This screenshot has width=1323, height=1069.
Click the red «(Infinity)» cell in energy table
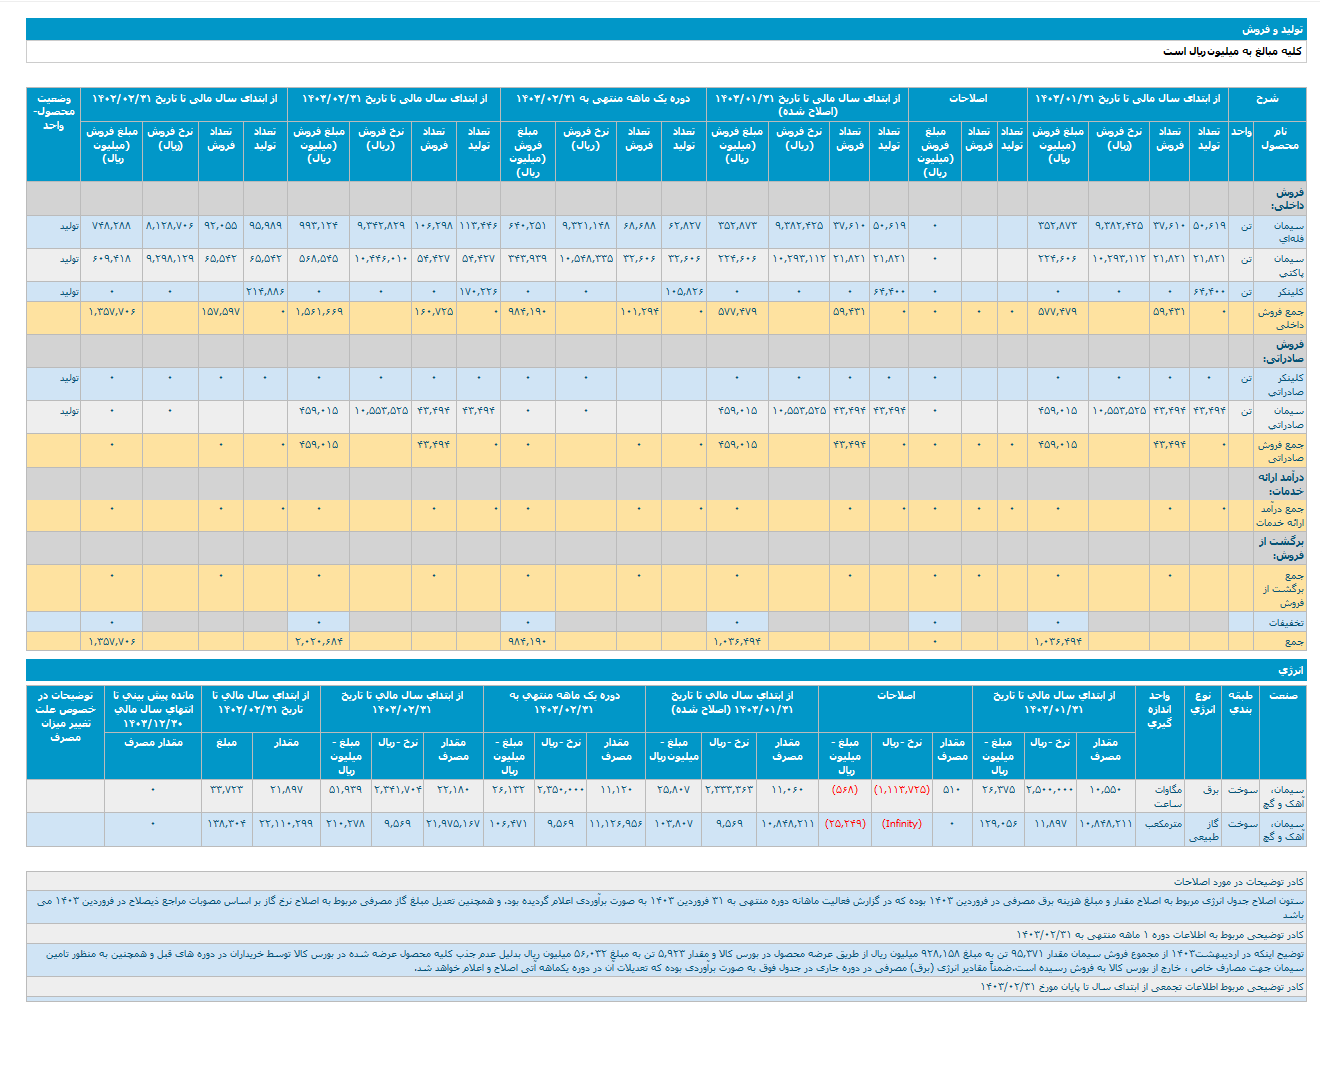click(901, 824)
